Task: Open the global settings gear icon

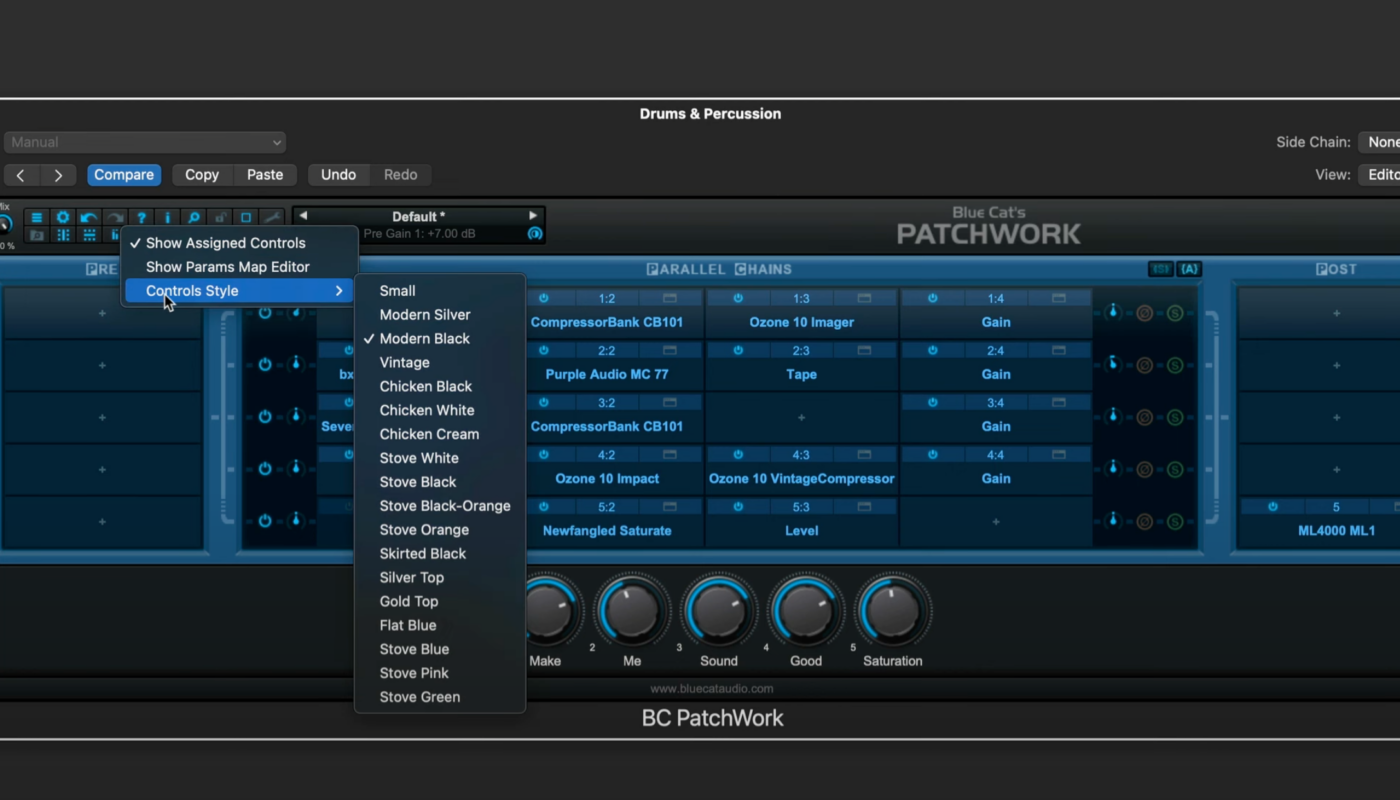Action: (63, 217)
